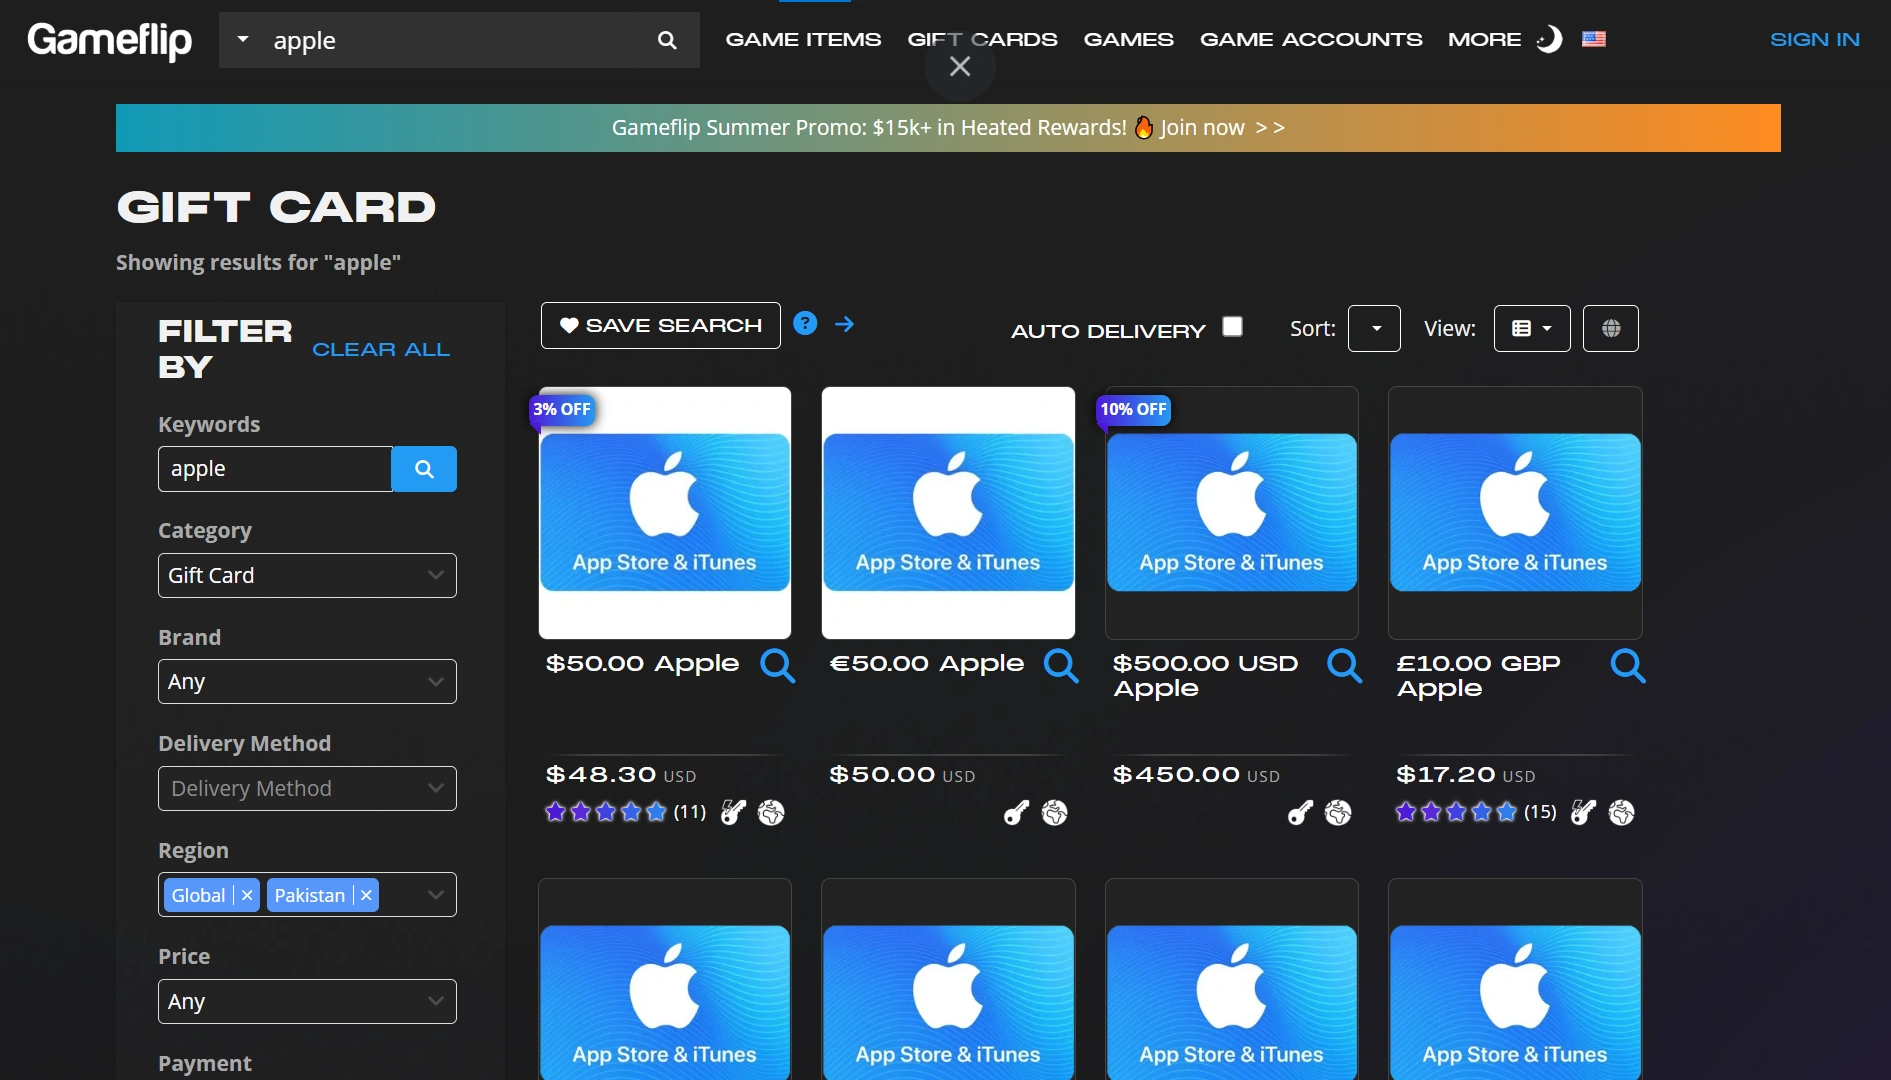
Task: Click magnifier icon for £10.00 GBP Apple listing
Action: [x=1628, y=665]
